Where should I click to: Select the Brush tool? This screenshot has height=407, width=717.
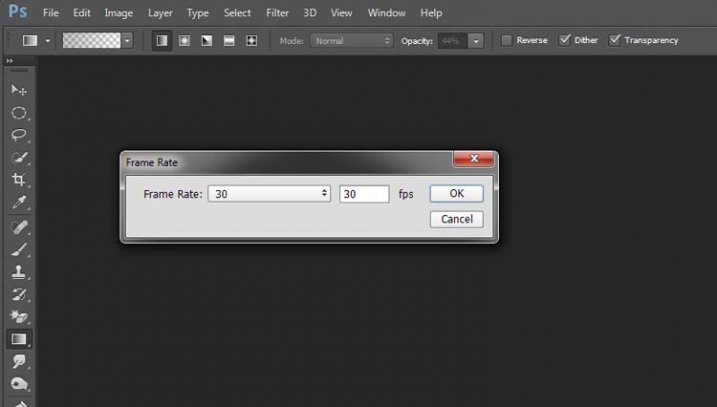point(18,249)
